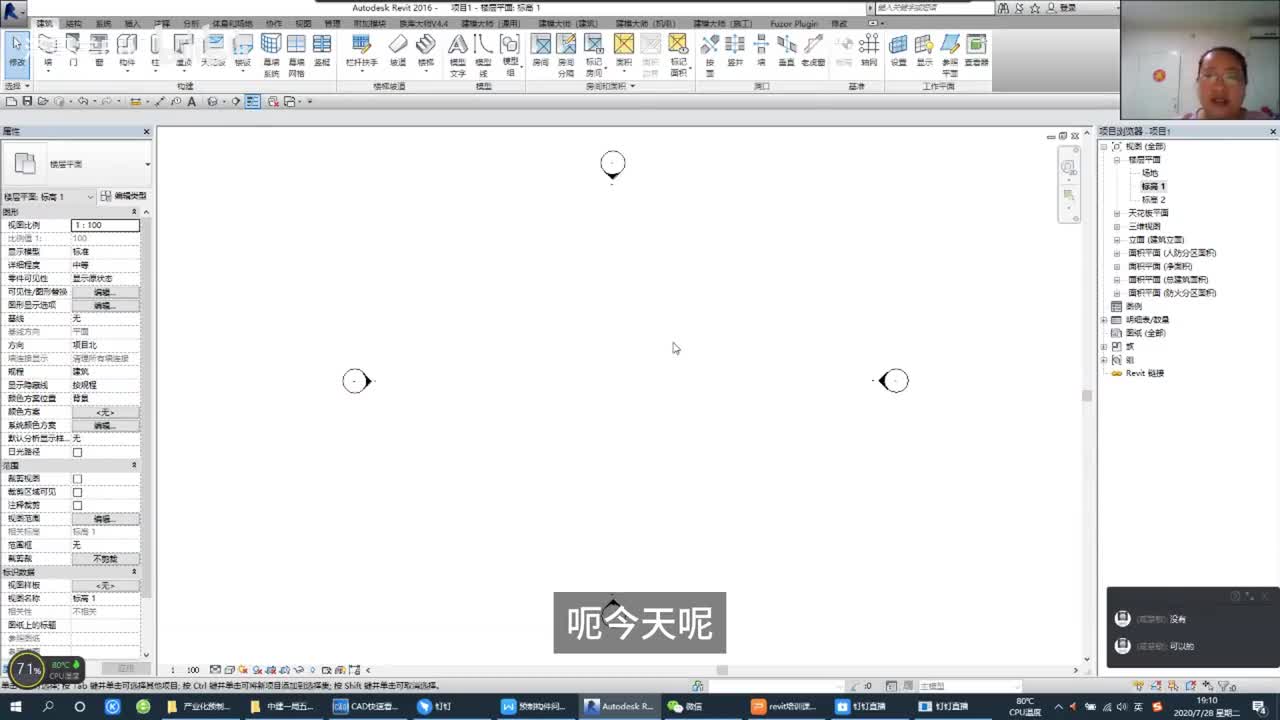Open the Manage (管理) ribbon tab
This screenshot has height=720, width=1280.
332,23
